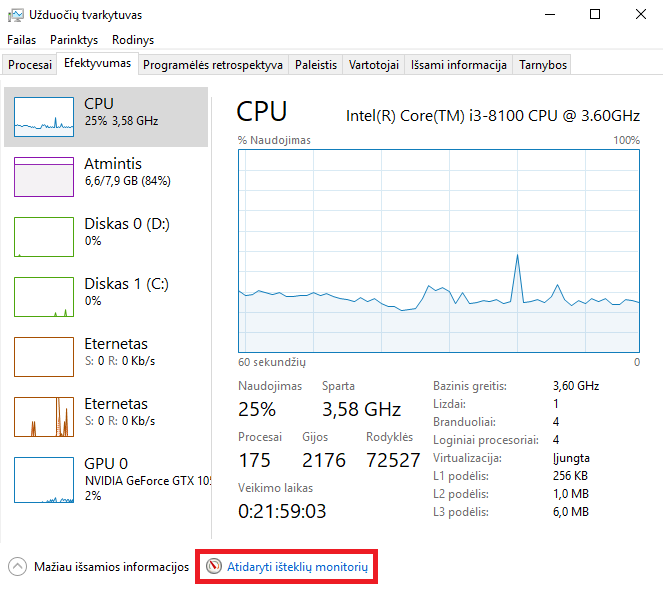The width and height of the screenshot is (663, 590).
Task: Click the Sparta 3,58 GHz value
Action: [362, 409]
